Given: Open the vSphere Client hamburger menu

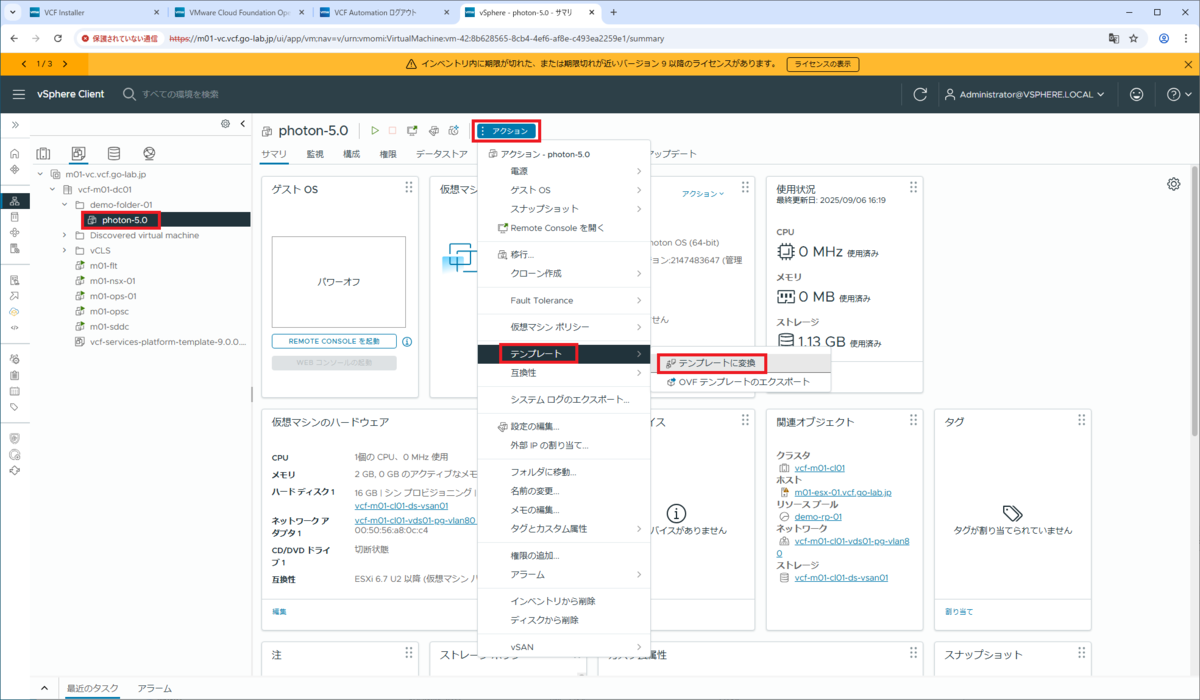Looking at the screenshot, I should tap(19, 94).
